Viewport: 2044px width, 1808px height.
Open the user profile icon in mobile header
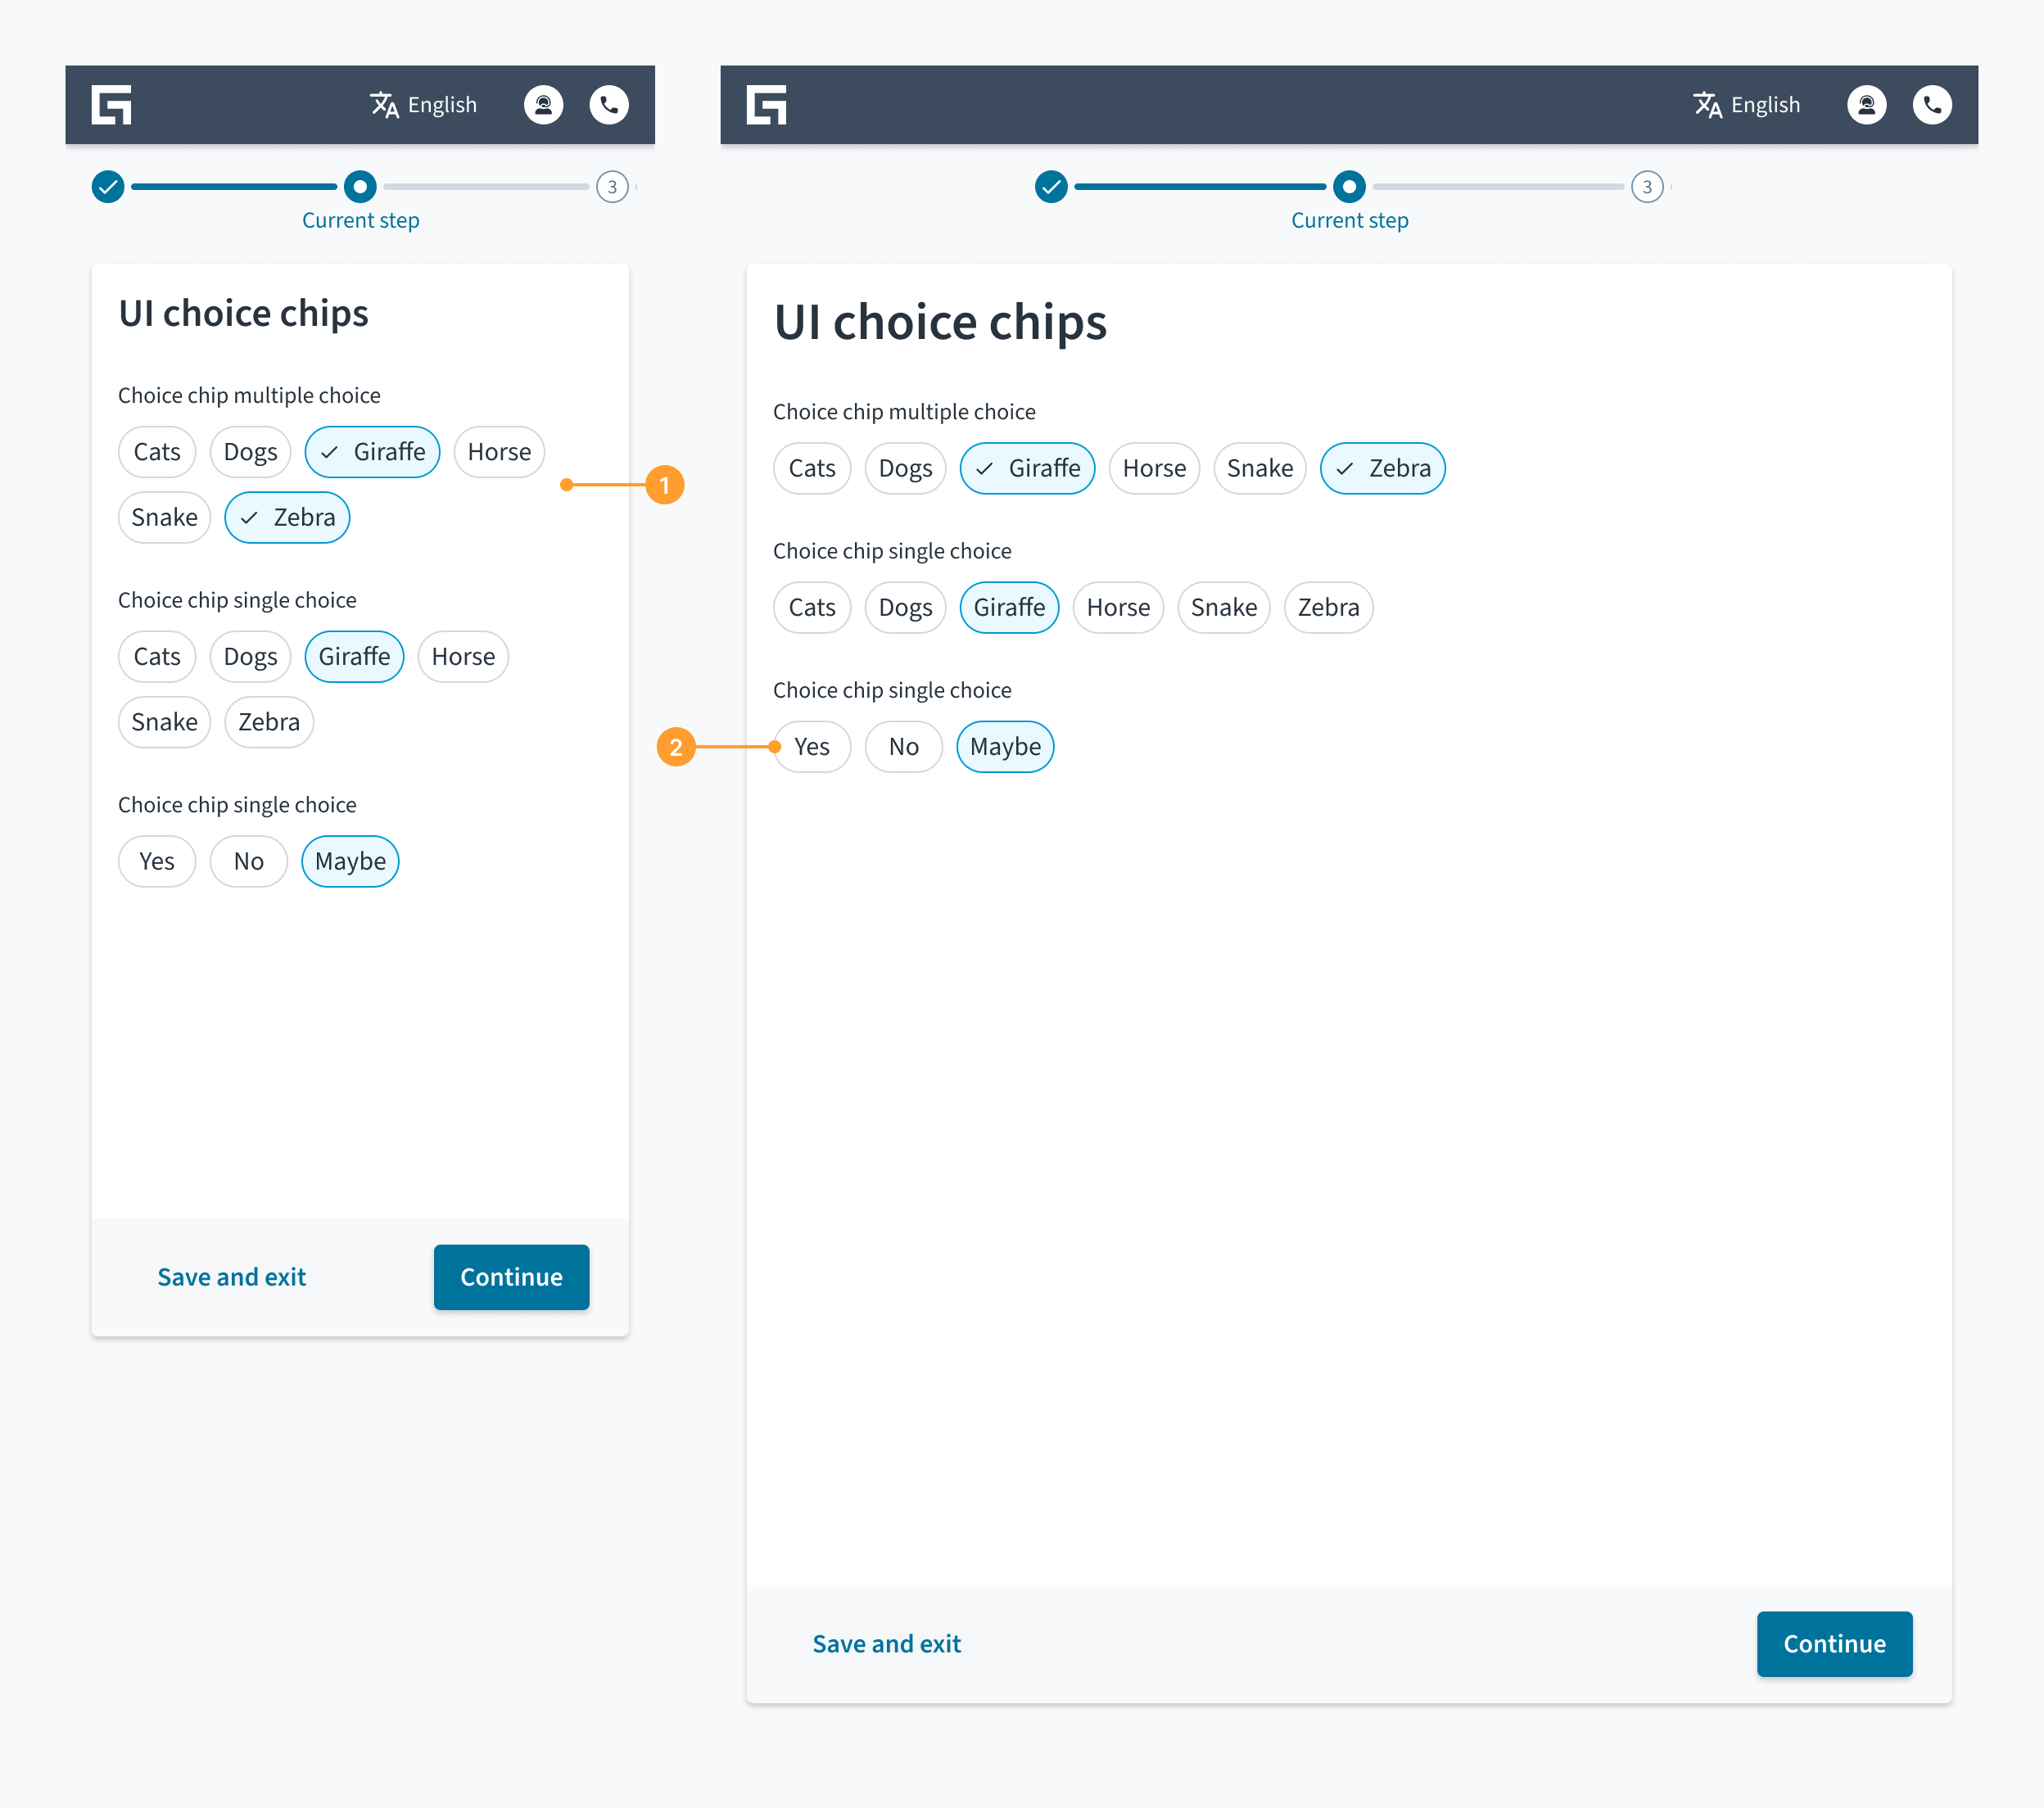[543, 105]
